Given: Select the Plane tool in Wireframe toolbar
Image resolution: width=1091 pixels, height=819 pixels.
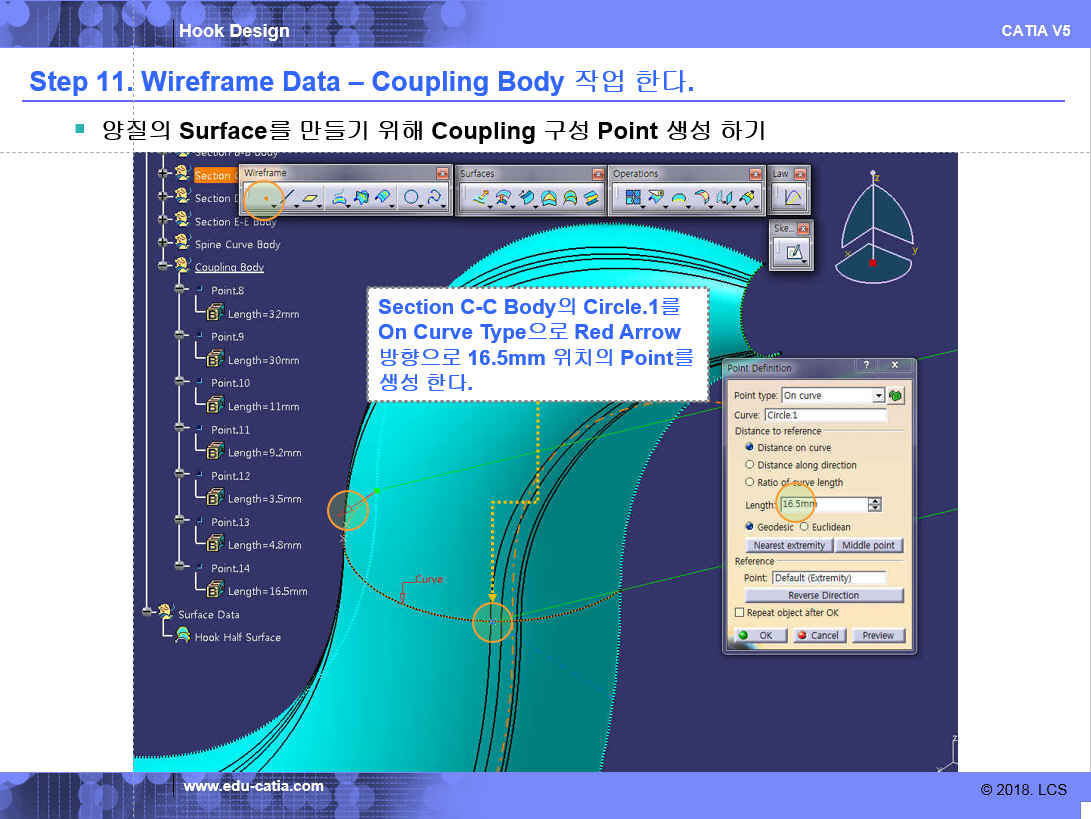Looking at the screenshot, I should (x=312, y=198).
